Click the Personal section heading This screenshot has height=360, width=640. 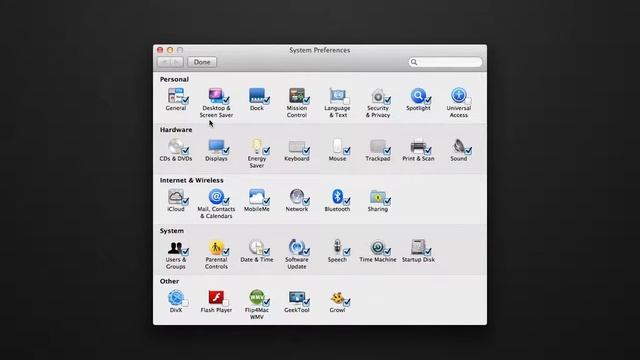(x=174, y=79)
